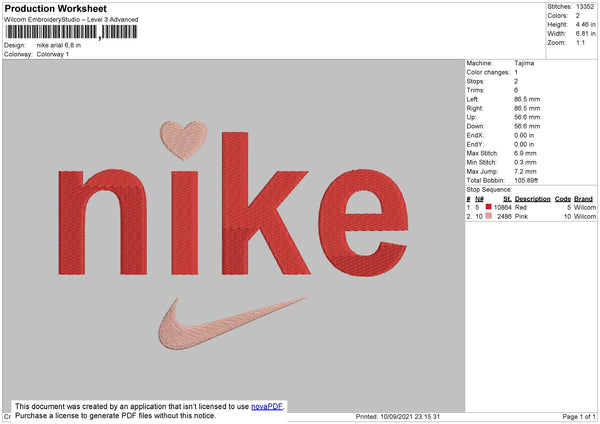Screen dimensions: 600x424
Task: Select the EndX value 0.00 in
Action: pos(524,135)
